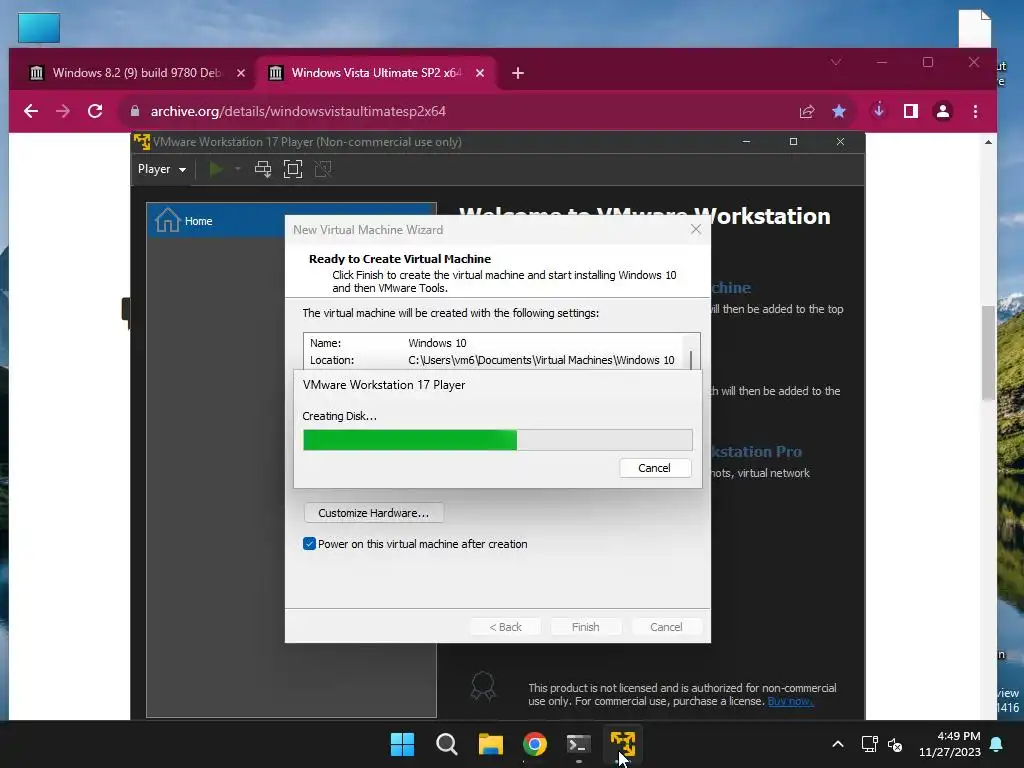Click the Creating Disk progress bar
1024x768 pixels.
tap(497, 440)
